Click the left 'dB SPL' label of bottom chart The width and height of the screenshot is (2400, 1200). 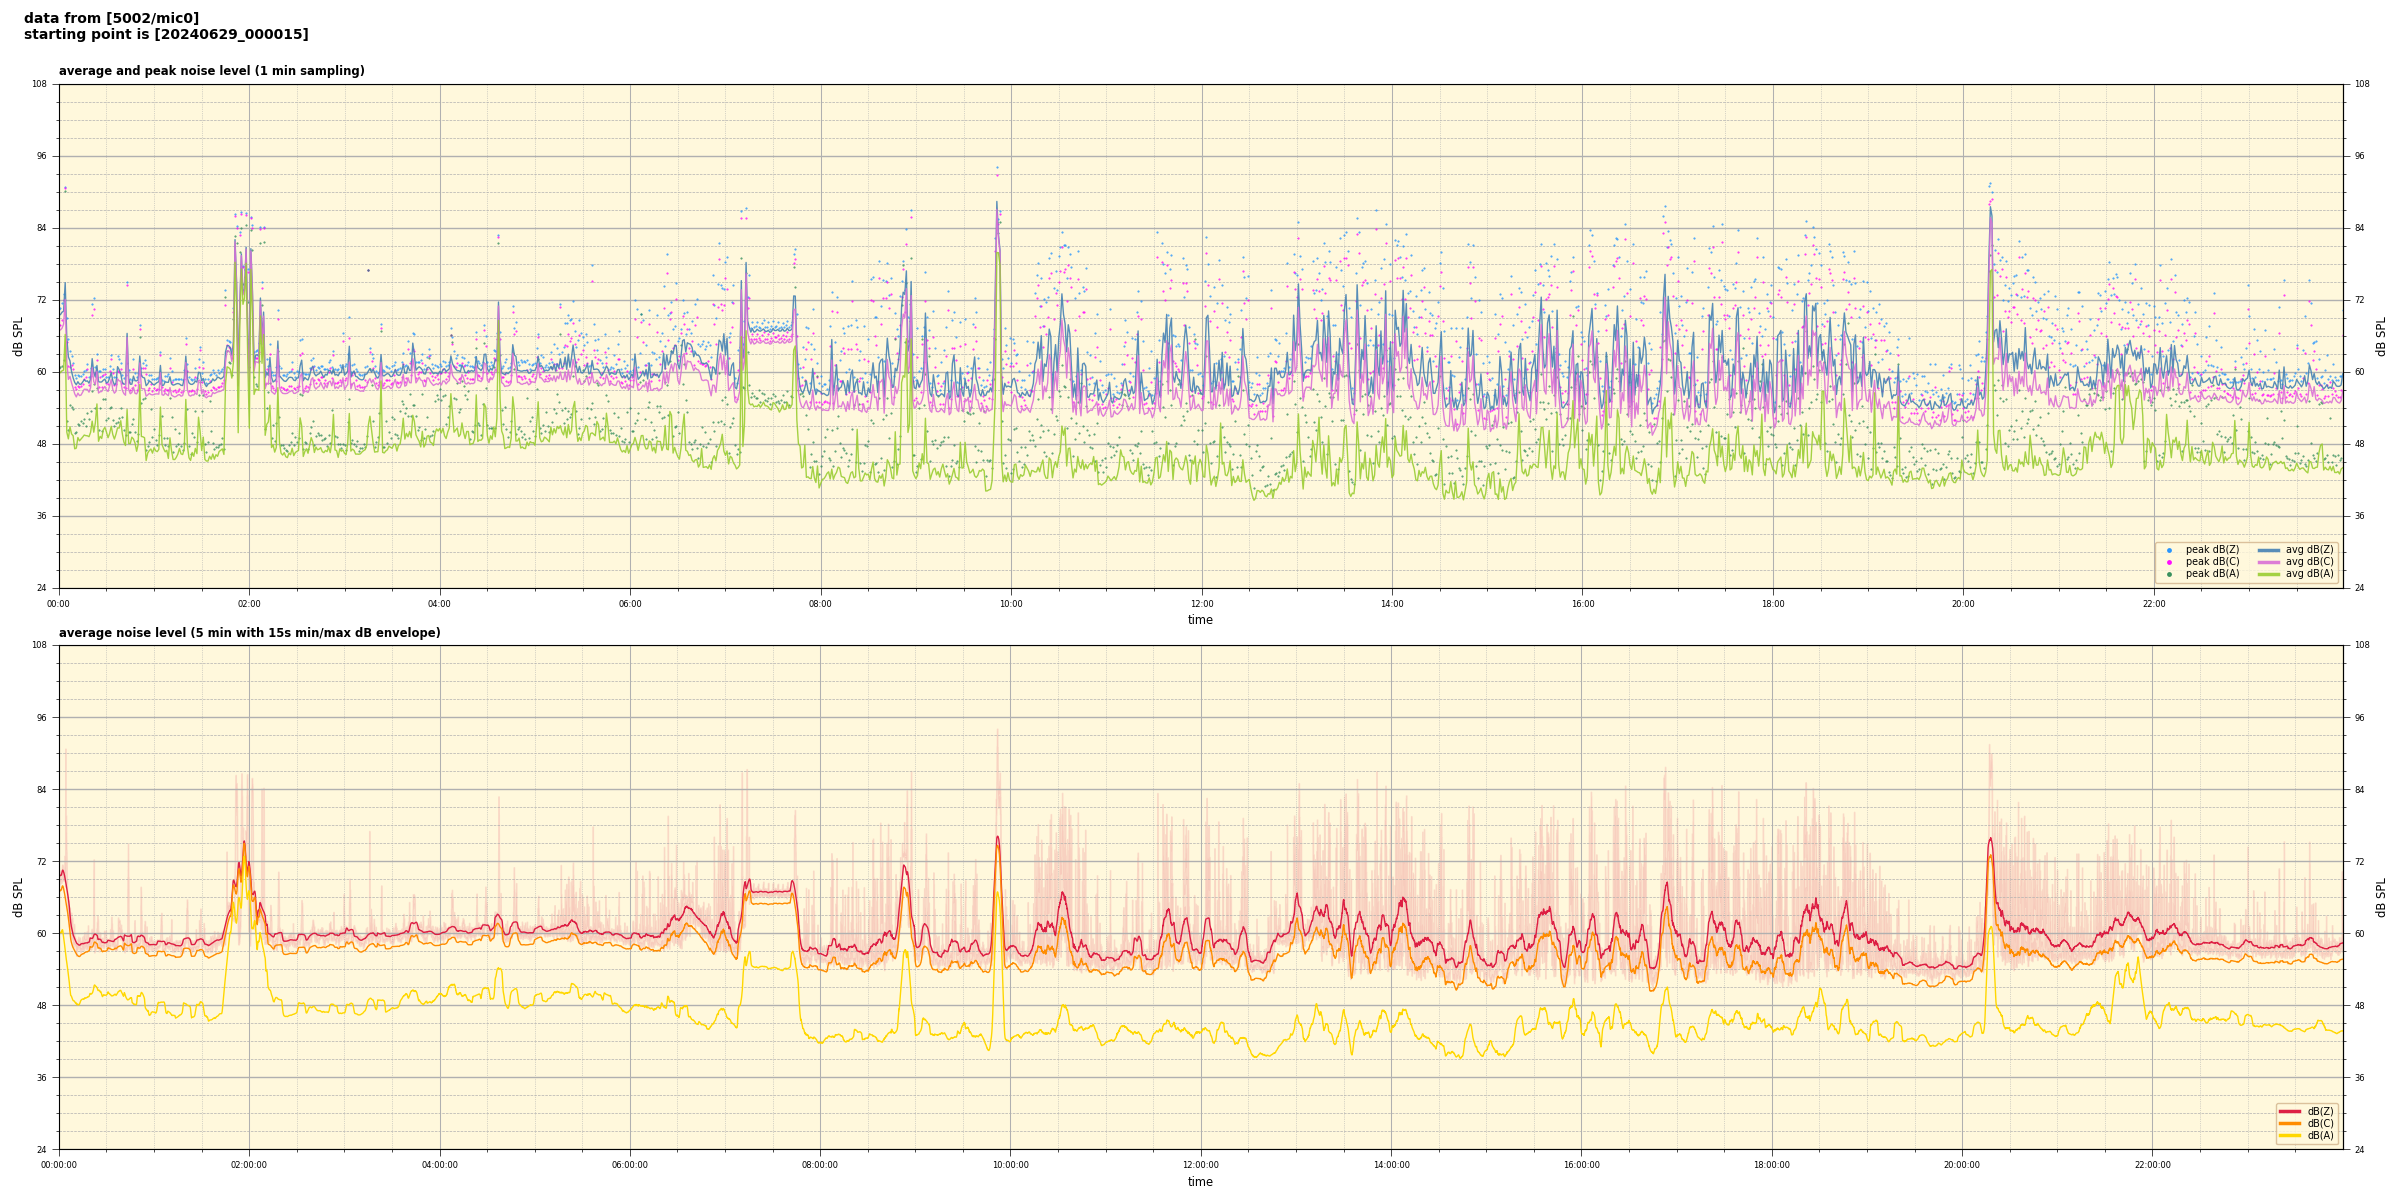pyautogui.click(x=18, y=897)
